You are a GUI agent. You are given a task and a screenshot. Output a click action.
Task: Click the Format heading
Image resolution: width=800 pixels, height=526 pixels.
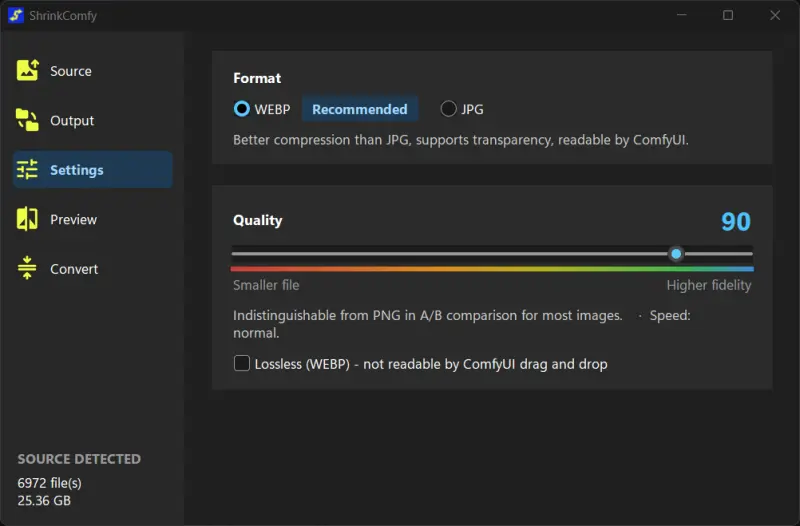tap(257, 78)
